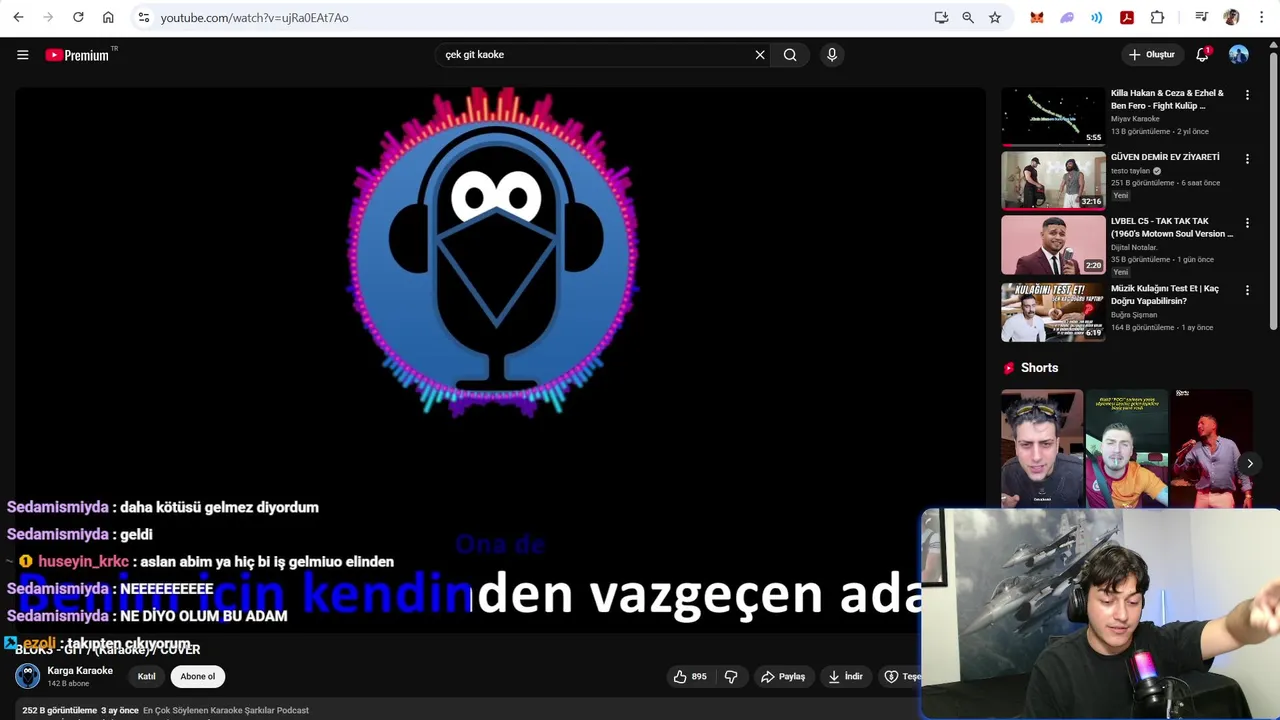Open the YouTube hamburger guide menu
Screen dimensions: 1280x720
click(x=22, y=55)
